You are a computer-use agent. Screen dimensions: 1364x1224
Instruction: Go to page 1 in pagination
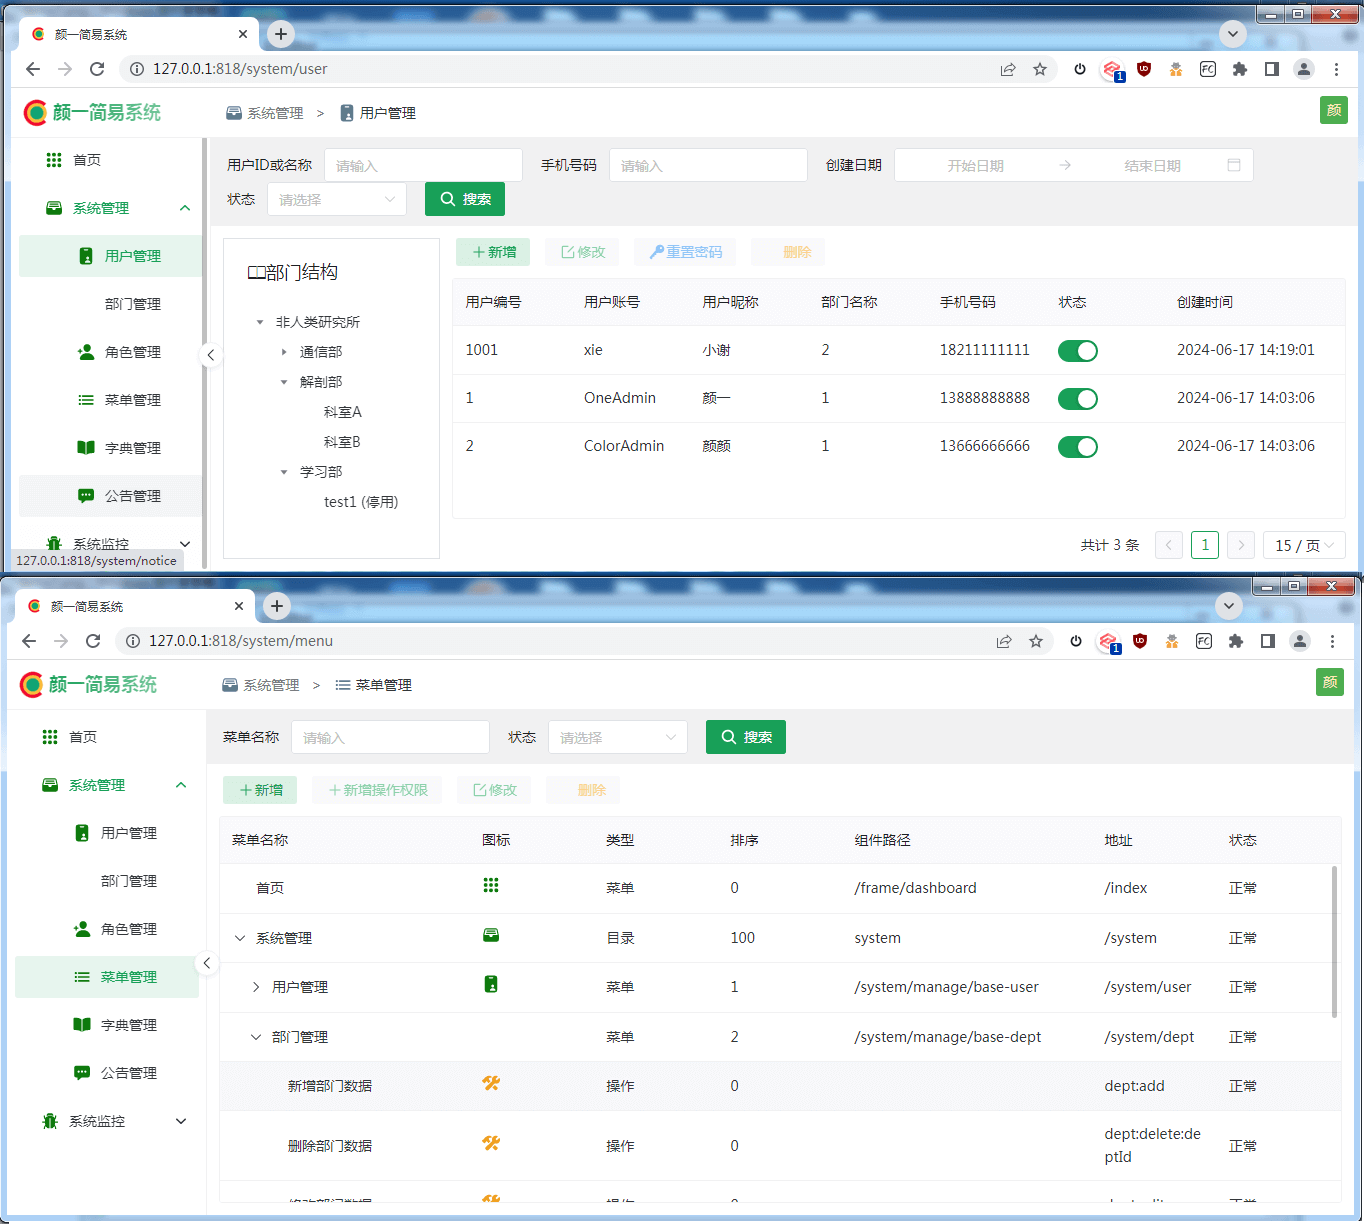pyautogui.click(x=1205, y=545)
